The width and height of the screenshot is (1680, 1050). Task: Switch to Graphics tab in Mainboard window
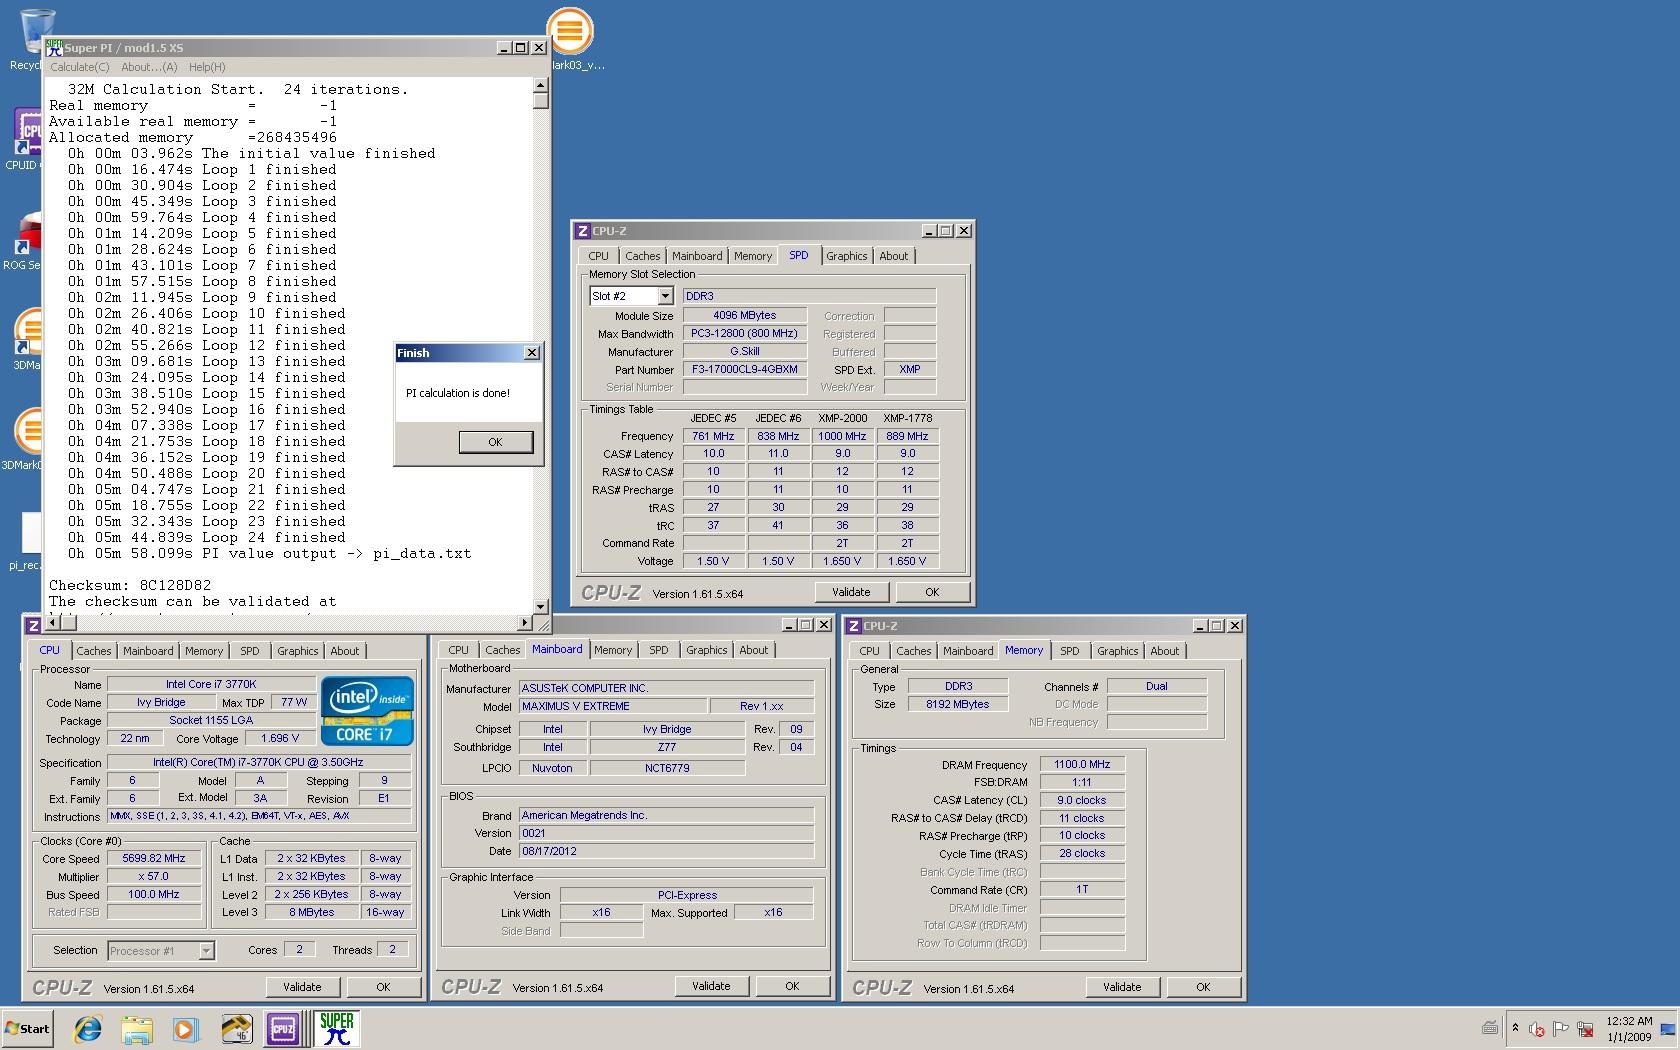[707, 650]
